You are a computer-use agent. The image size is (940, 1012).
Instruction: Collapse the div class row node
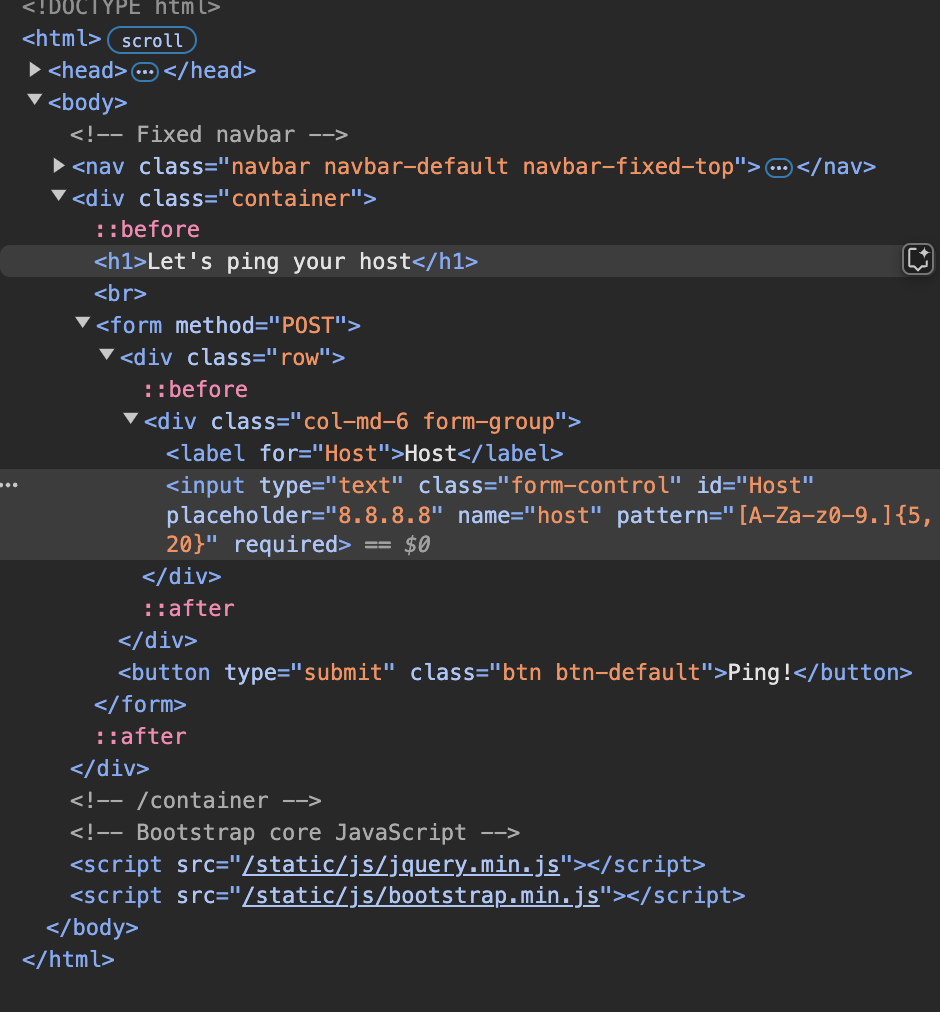[107, 354]
